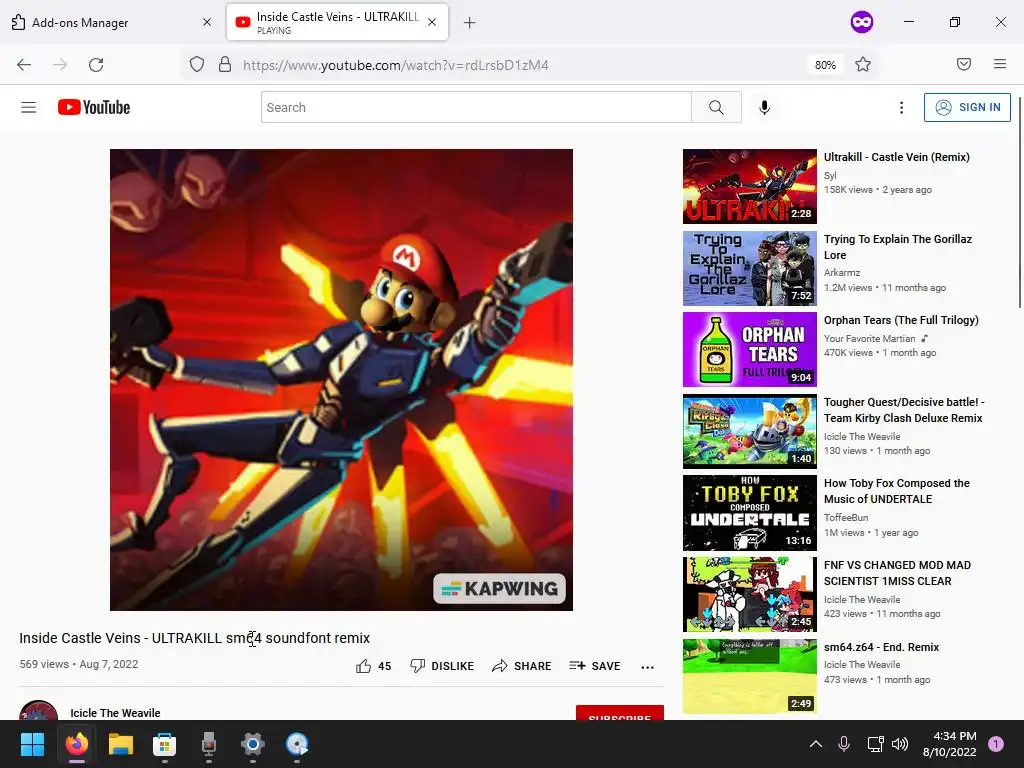This screenshot has height=768, width=1024.
Task: Go to the YouTube home logo
Action: coord(94,107)
